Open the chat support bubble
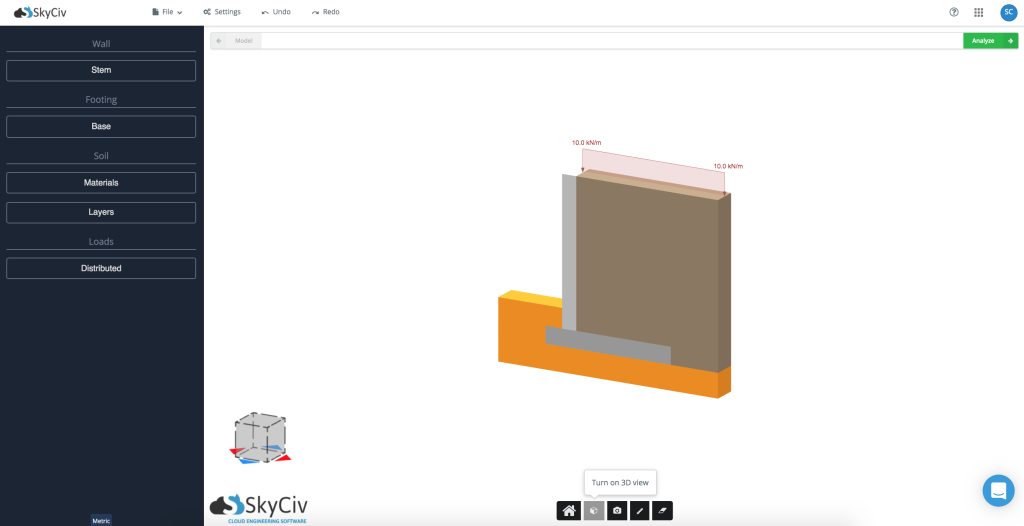The image size is (1024, 526). (x=999, y=490)
